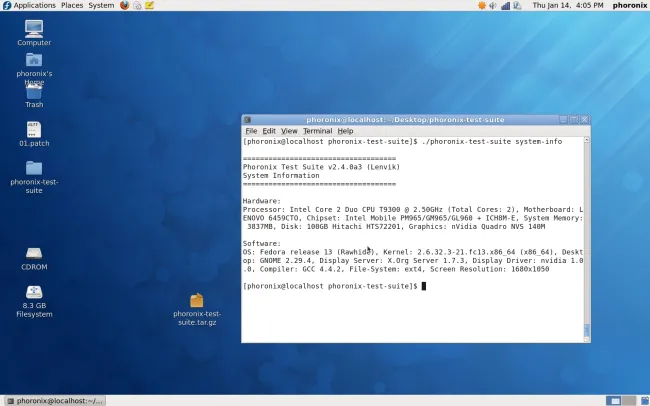Open the Terminal menu in menubar
The image size is (650, 406).
tap(317, 131)
